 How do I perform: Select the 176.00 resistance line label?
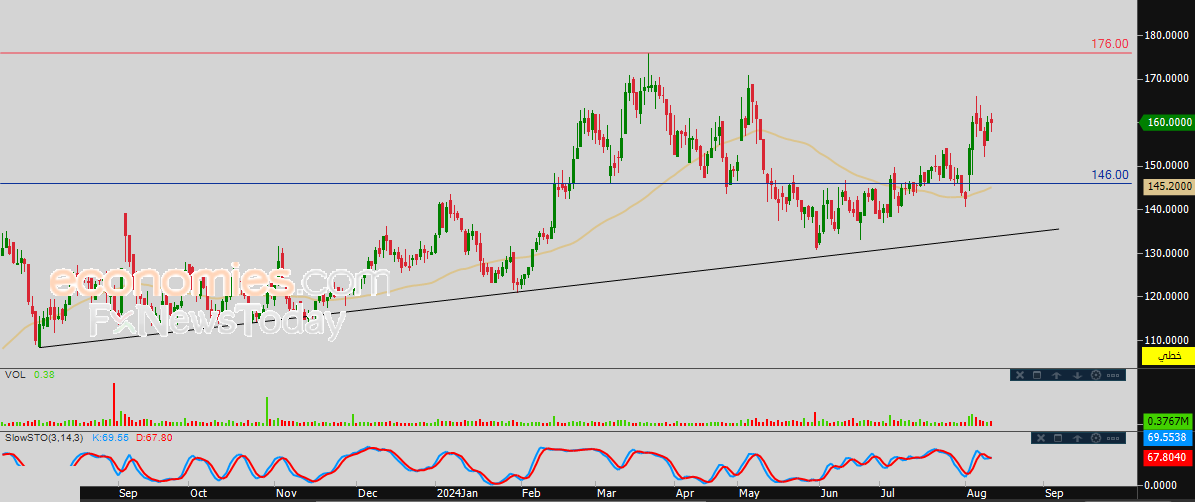point(1111,44)
